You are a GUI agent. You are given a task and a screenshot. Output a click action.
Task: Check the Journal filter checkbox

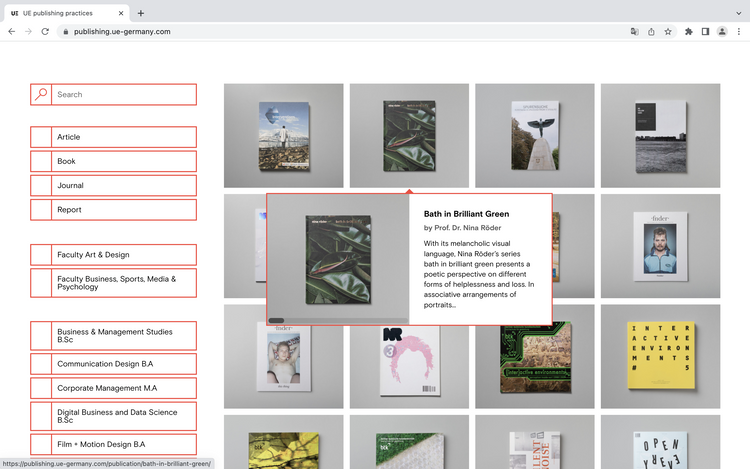pyautogui.click(x=41, y=185)
